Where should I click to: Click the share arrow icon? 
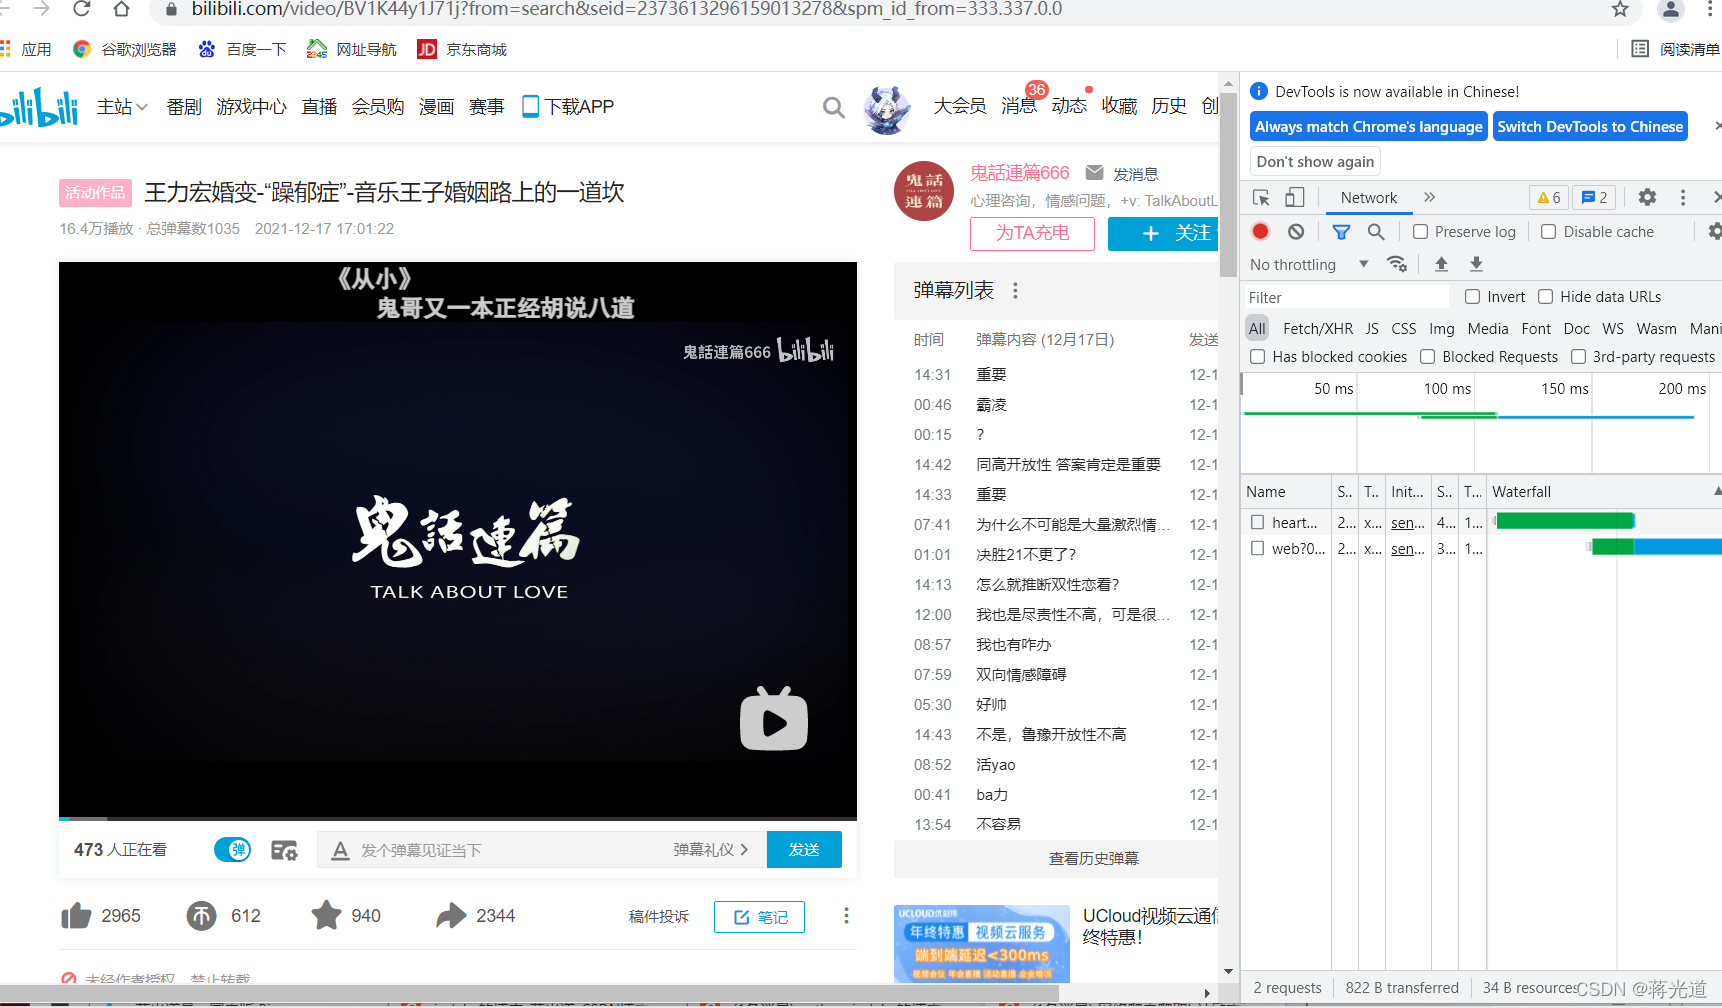452,915
